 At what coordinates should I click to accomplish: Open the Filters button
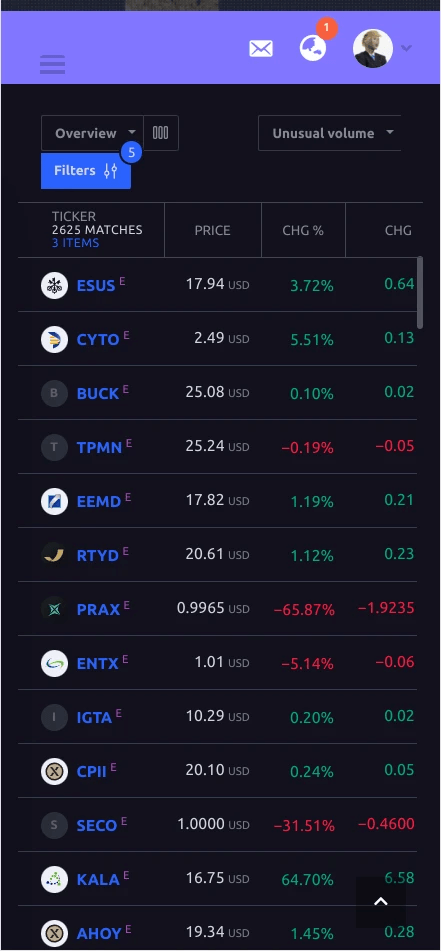(x=86, y=171)
